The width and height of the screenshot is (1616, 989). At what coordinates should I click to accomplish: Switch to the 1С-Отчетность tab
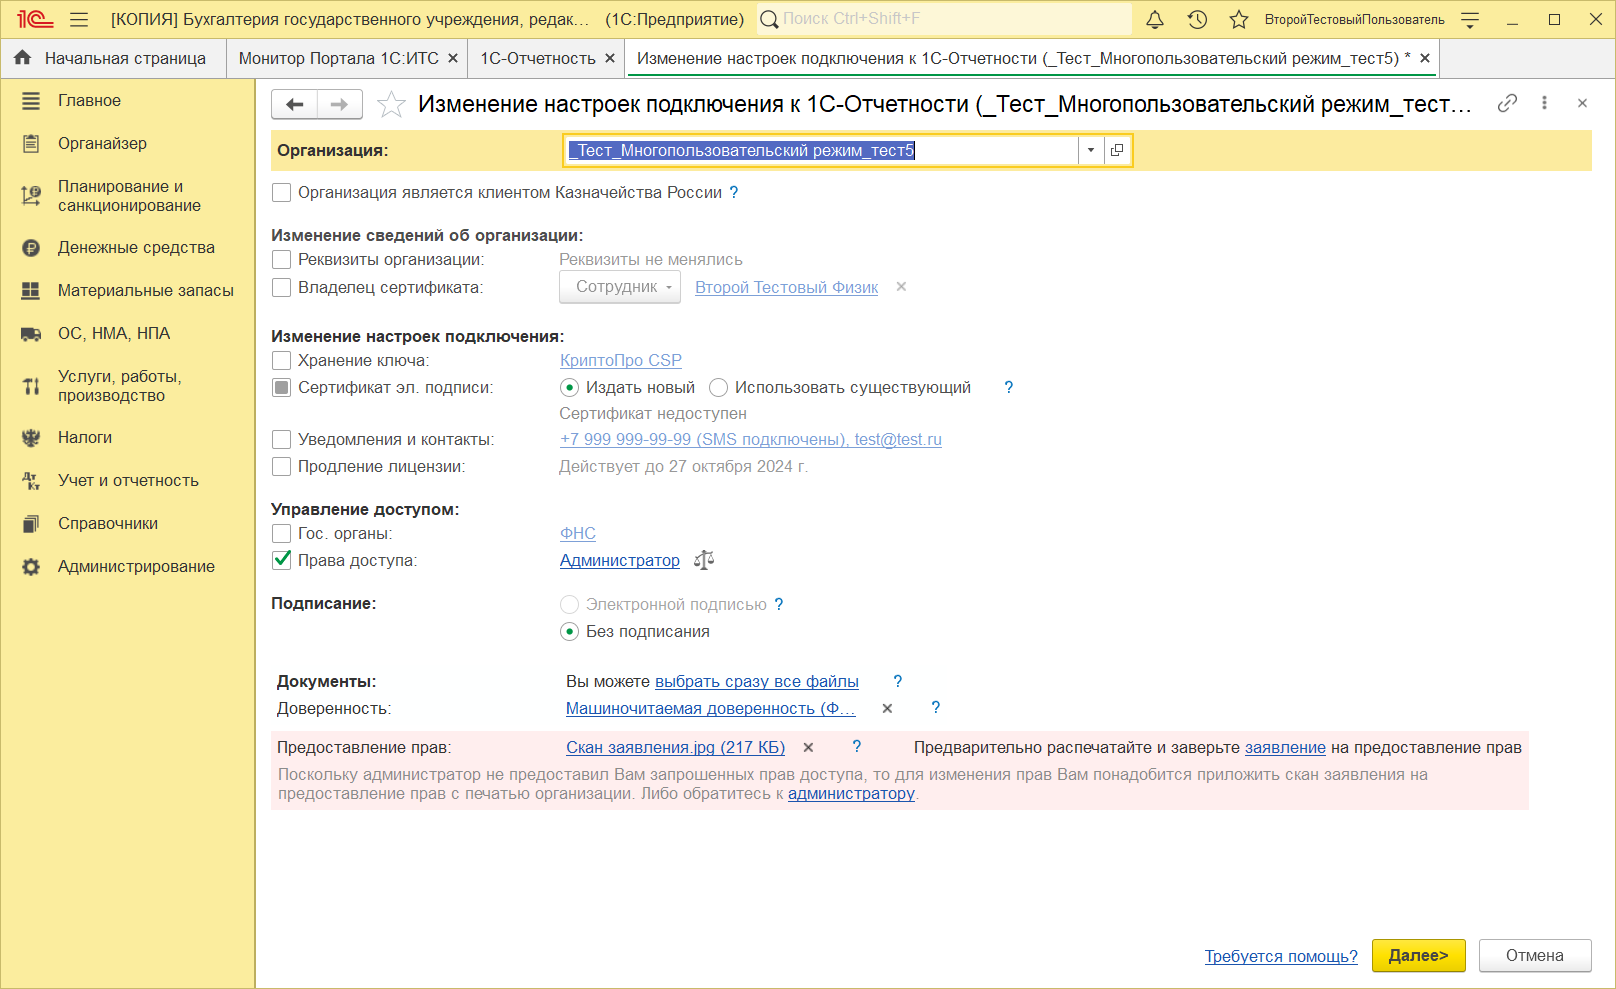[x=538, y=58]
